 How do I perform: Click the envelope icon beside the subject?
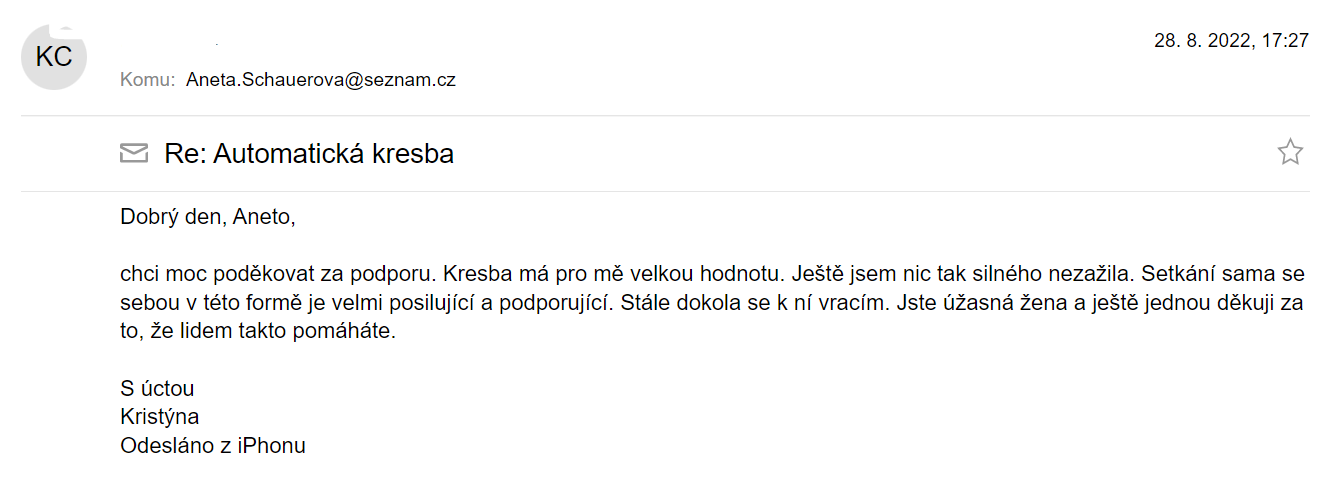(133, 153)
